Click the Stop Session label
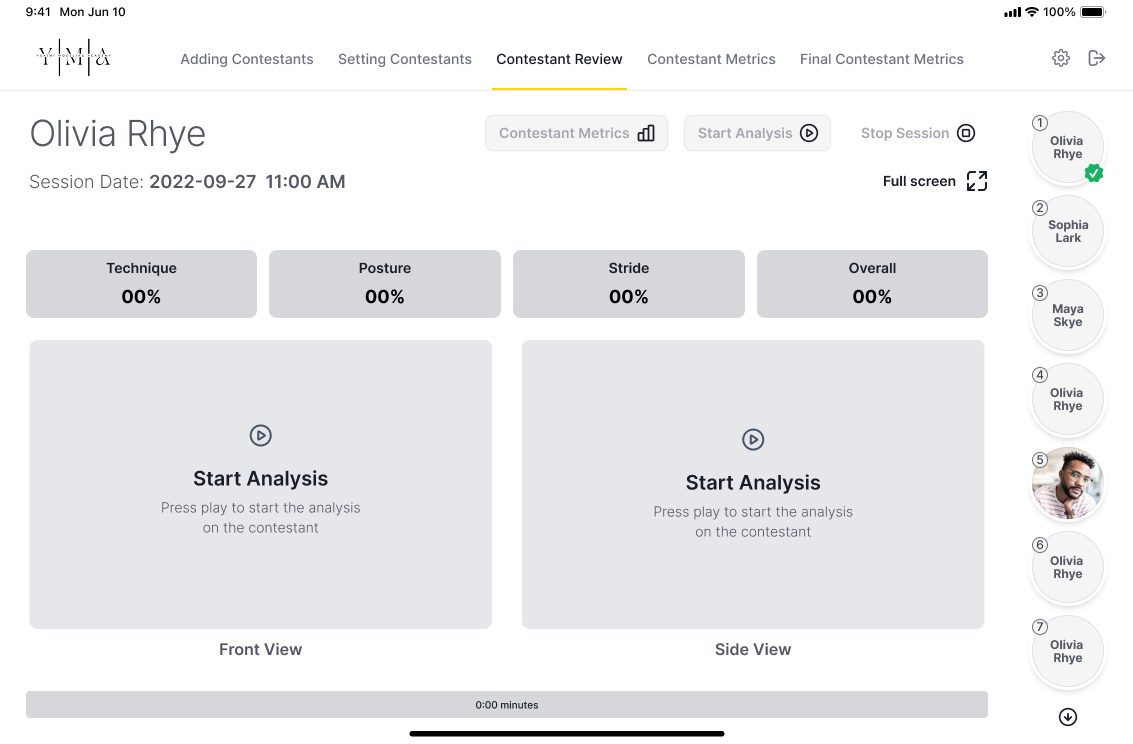This screenshot has height=744, width=1133. [x=905, y=133]
